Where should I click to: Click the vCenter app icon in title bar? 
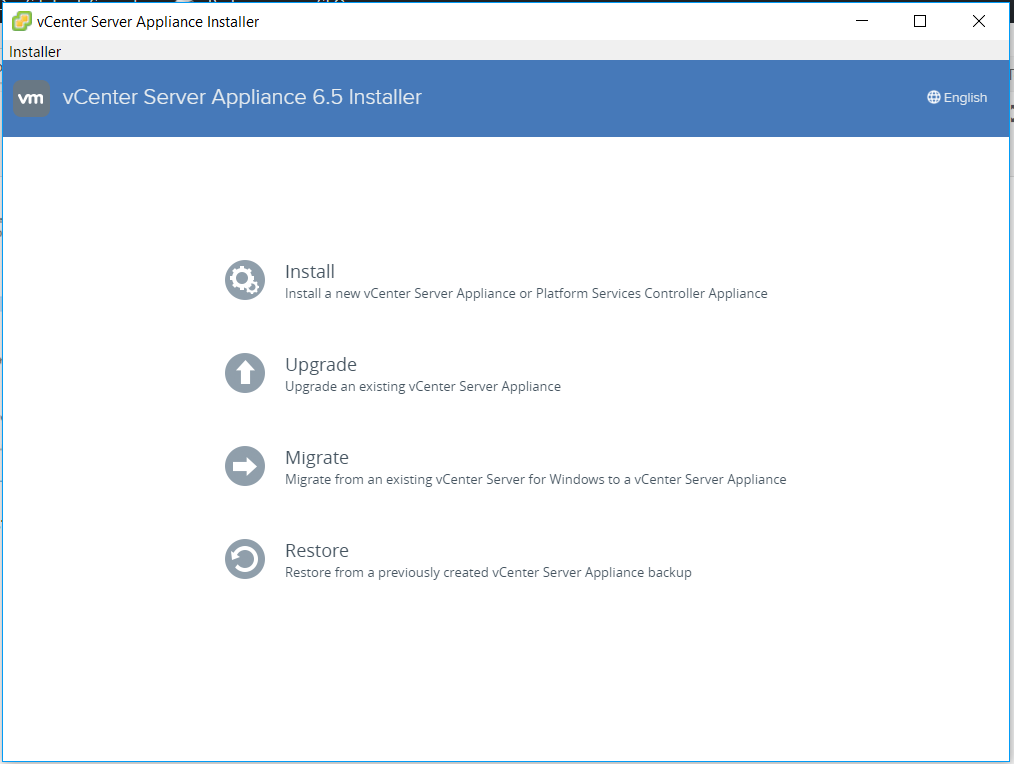[21, 21]
